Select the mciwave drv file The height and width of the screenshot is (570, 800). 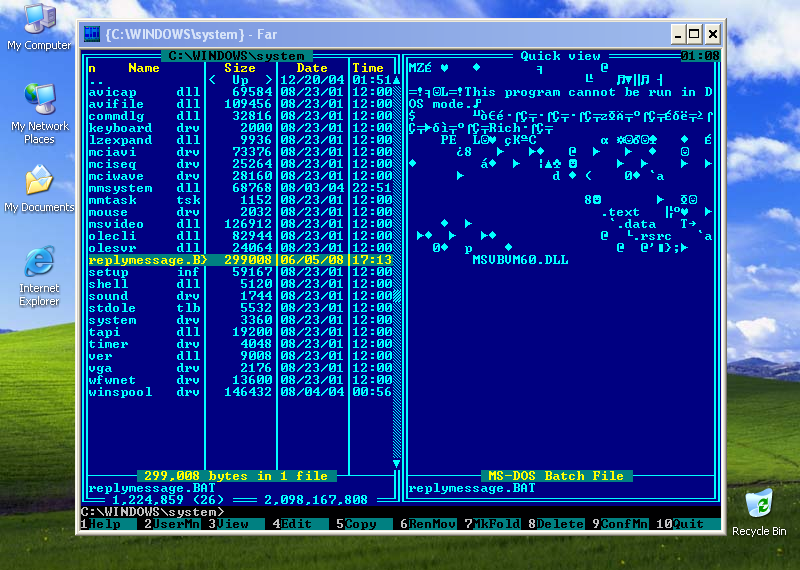pos(240,176)
